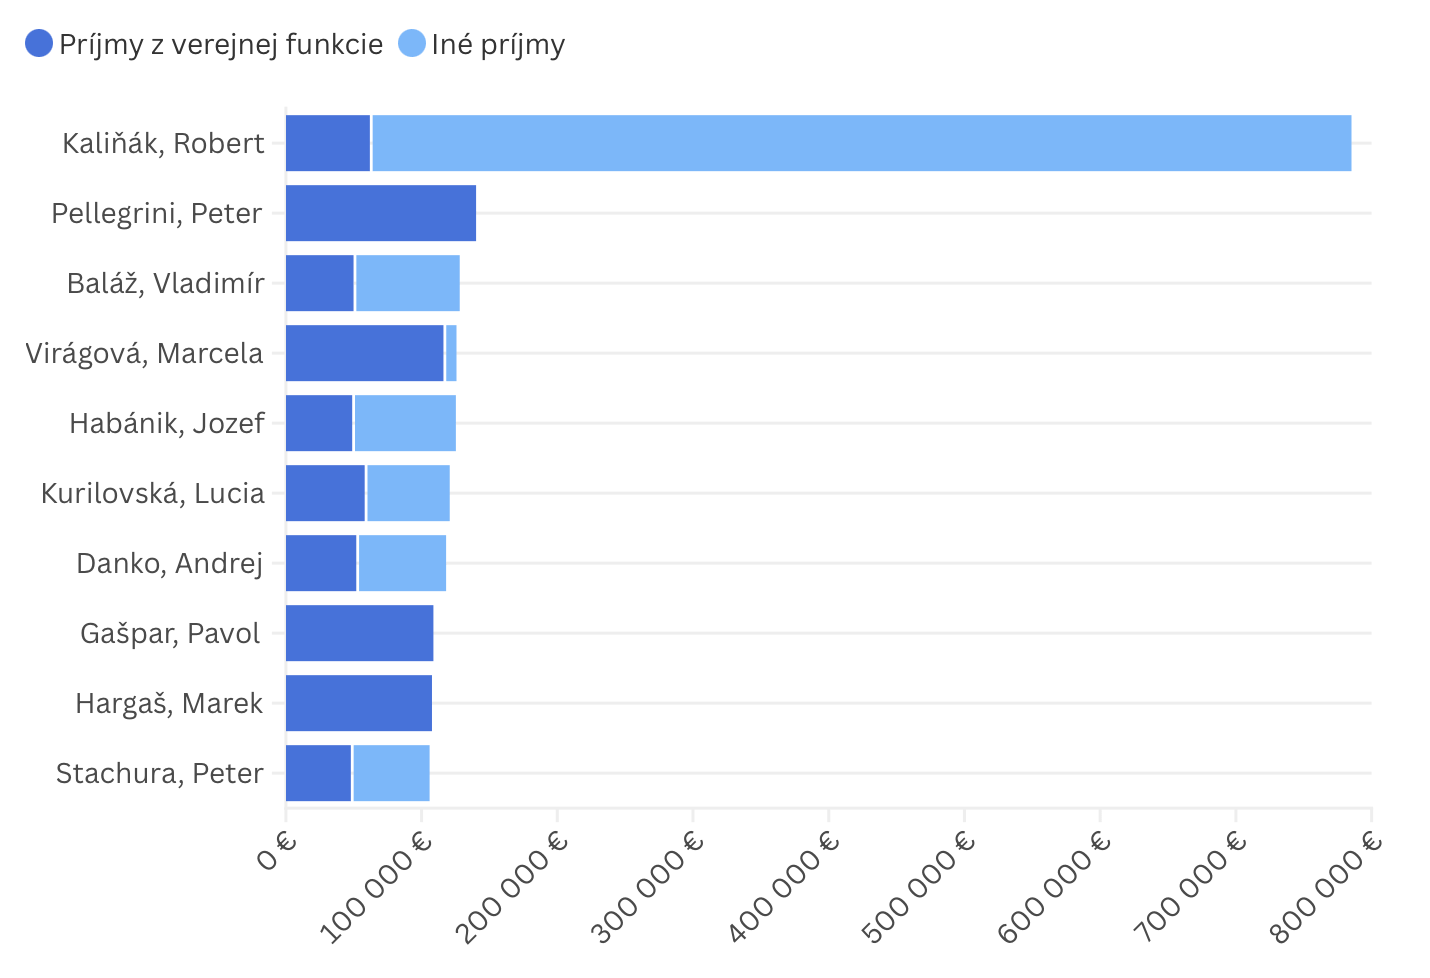
Task: Click Baláž's light blue other income segment
Action: tap(407, 283)
